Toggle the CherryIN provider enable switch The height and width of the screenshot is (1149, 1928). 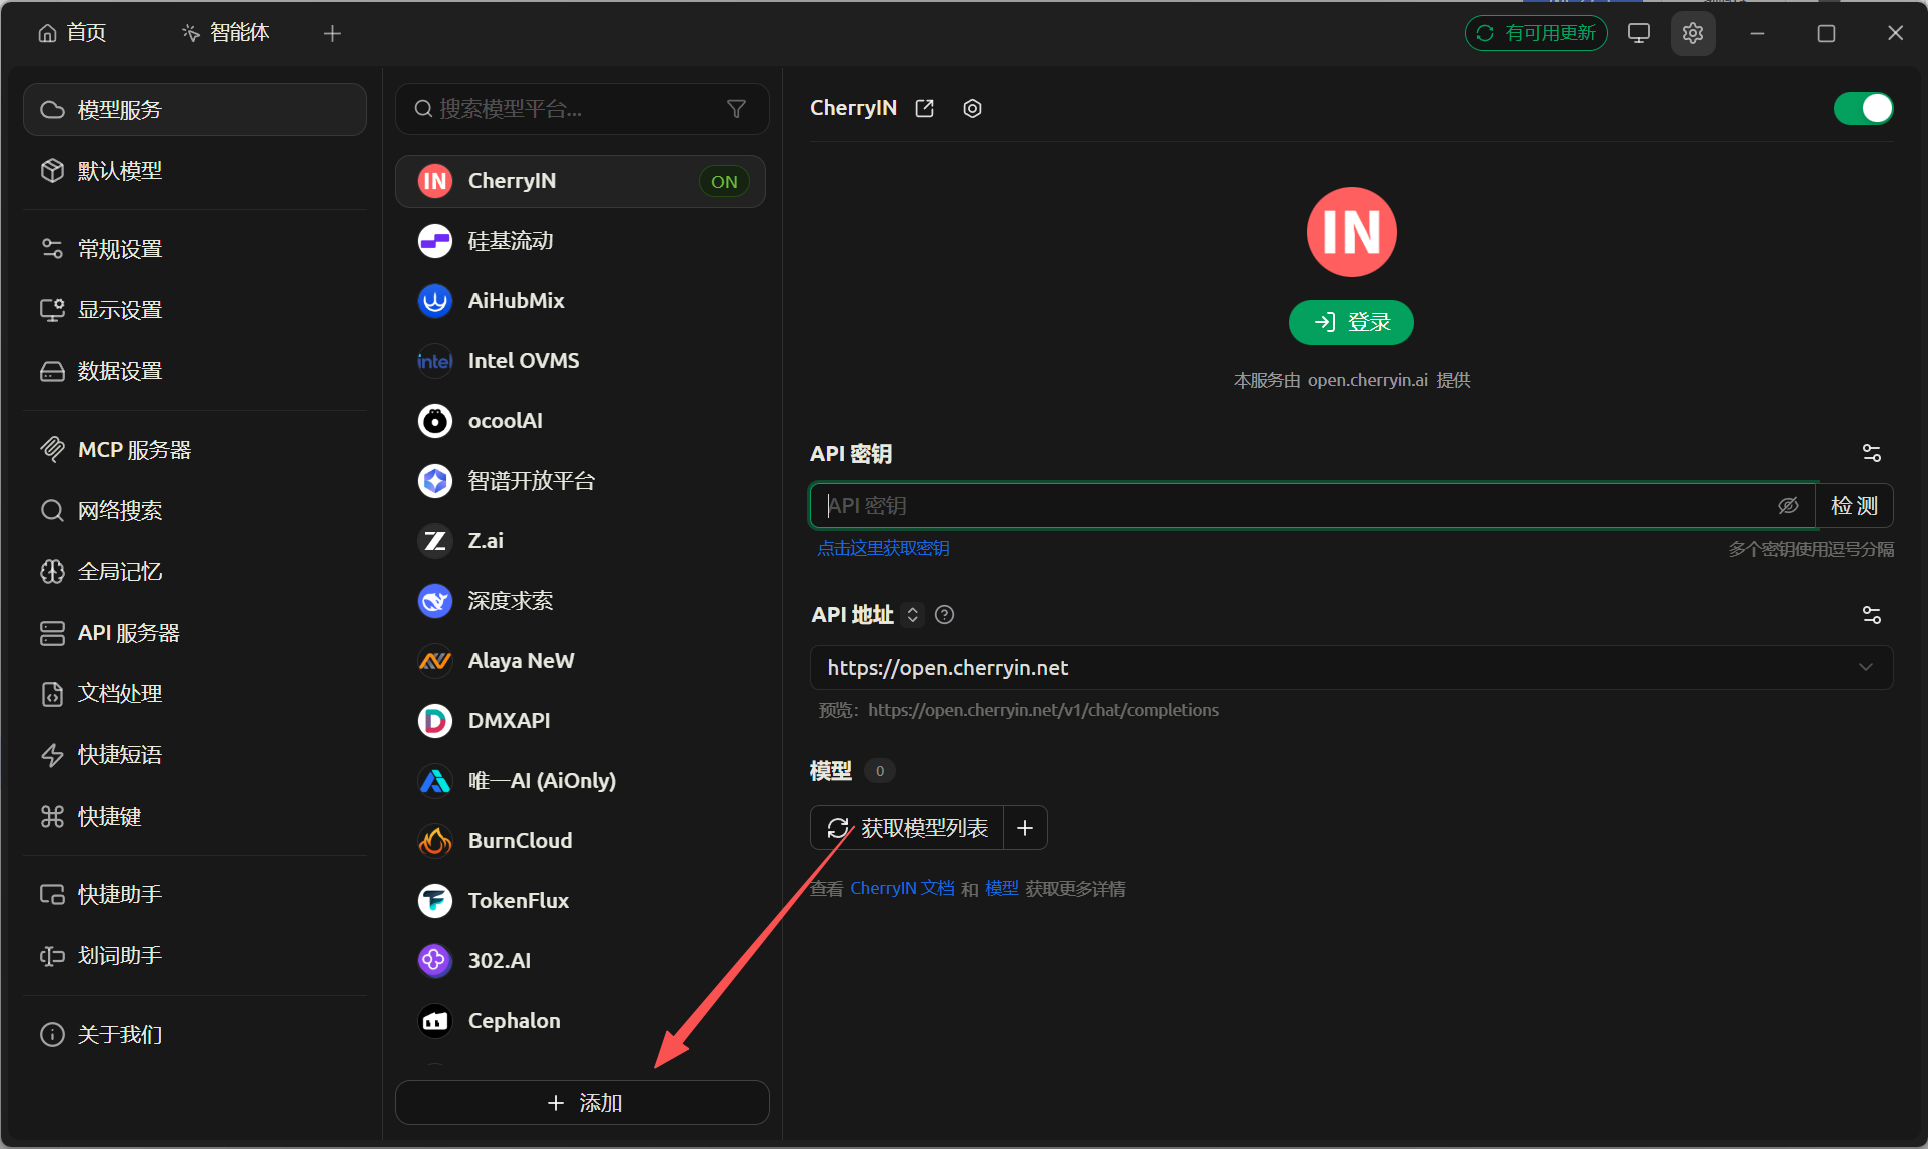click(1863, 108)
